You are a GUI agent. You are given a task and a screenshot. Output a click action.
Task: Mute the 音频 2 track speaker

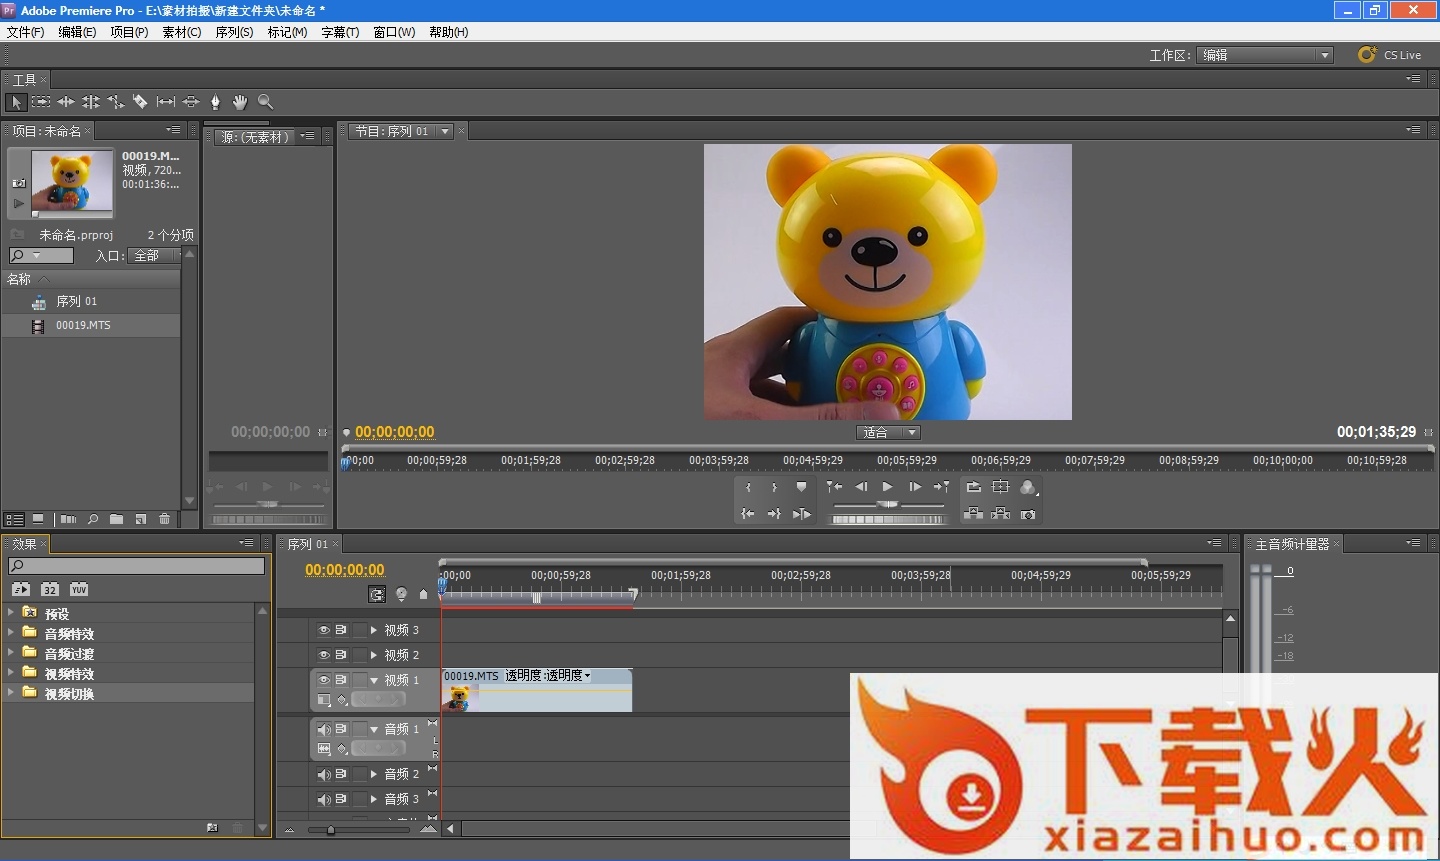(x=324, y=774)
